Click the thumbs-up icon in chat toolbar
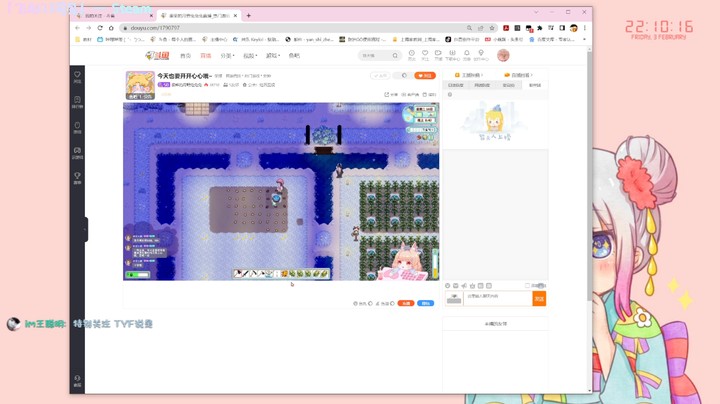Image resolution: width=720 pixels, height=404 pixels. point(472,286)
